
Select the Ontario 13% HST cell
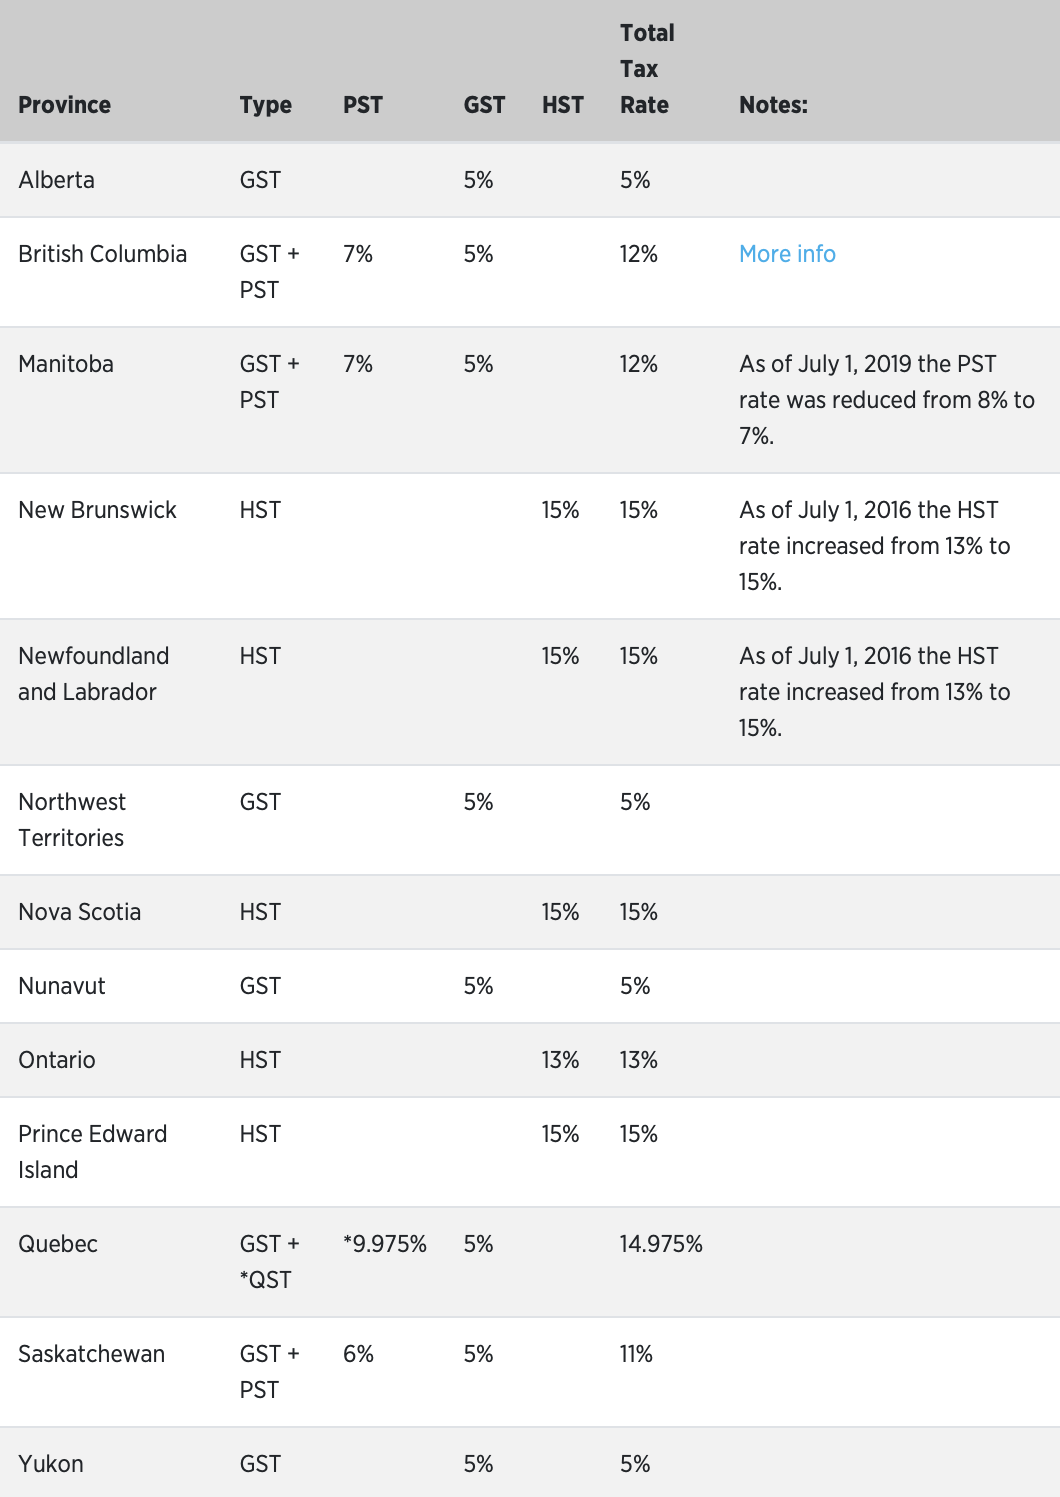coord(561,1060)
